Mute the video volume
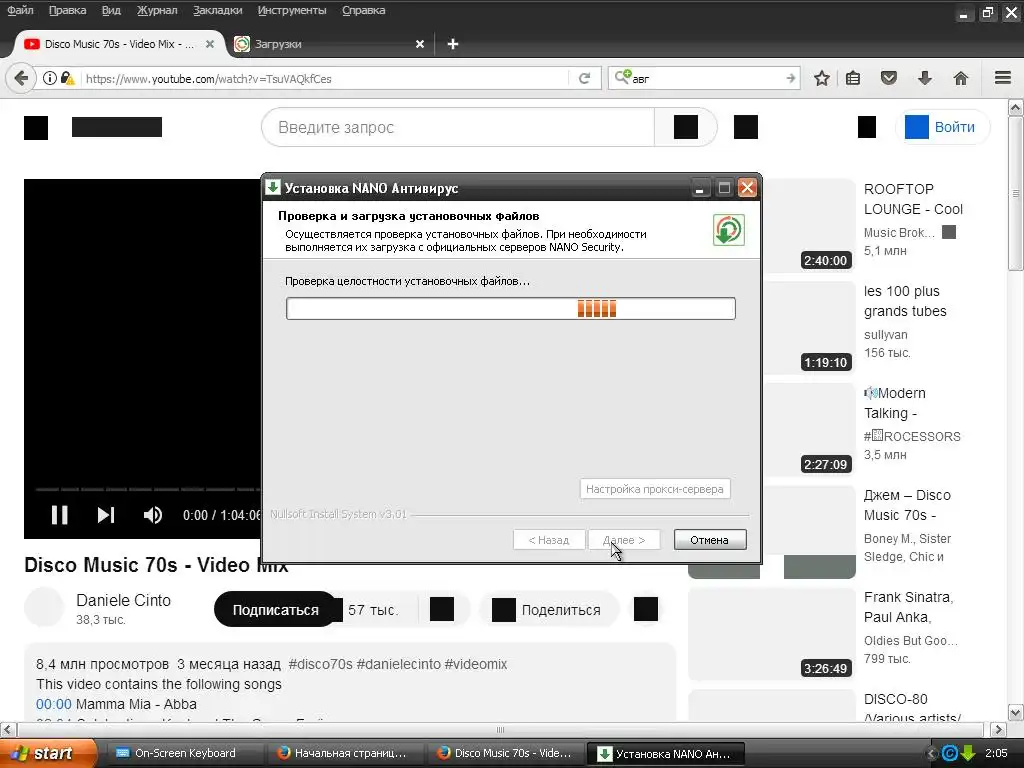 coord(152,515)
